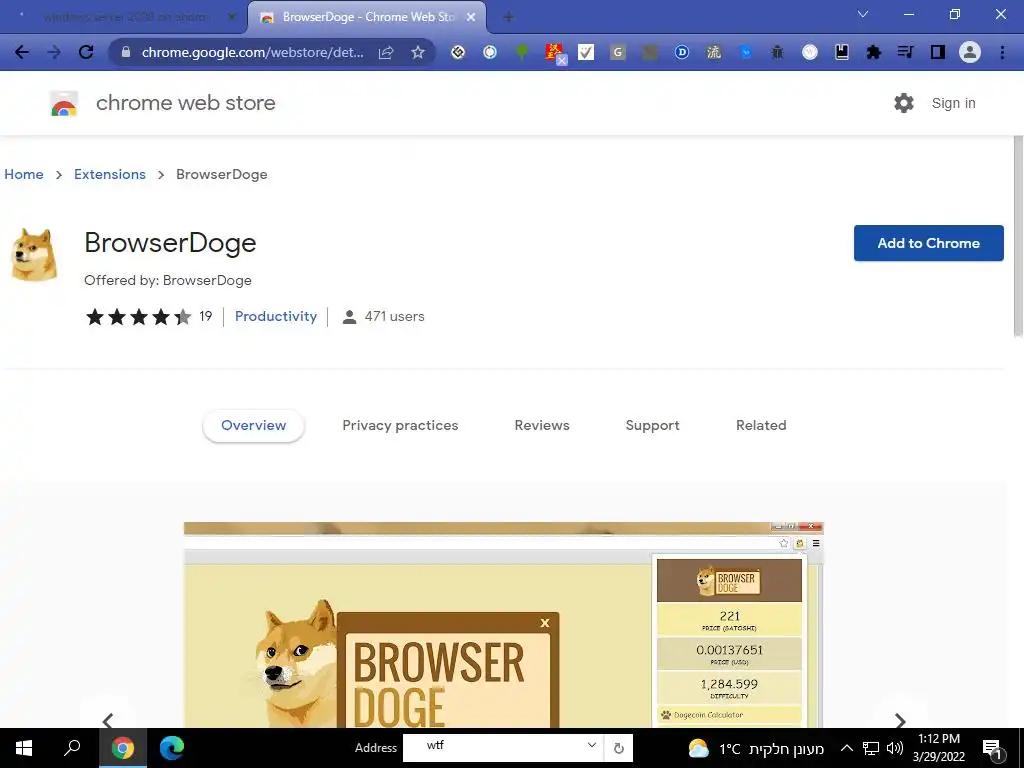Bookmark this page with the star icon
The height and width of the screenshot is (768, 1024).
pos(418,52)
